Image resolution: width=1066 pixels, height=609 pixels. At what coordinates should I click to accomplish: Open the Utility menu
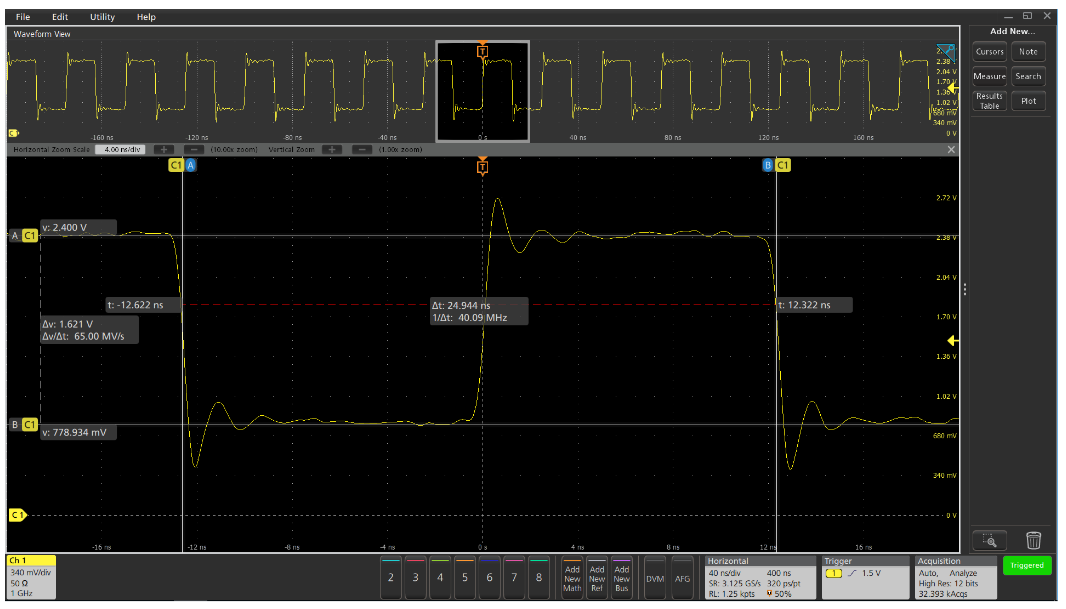(102, 17)
